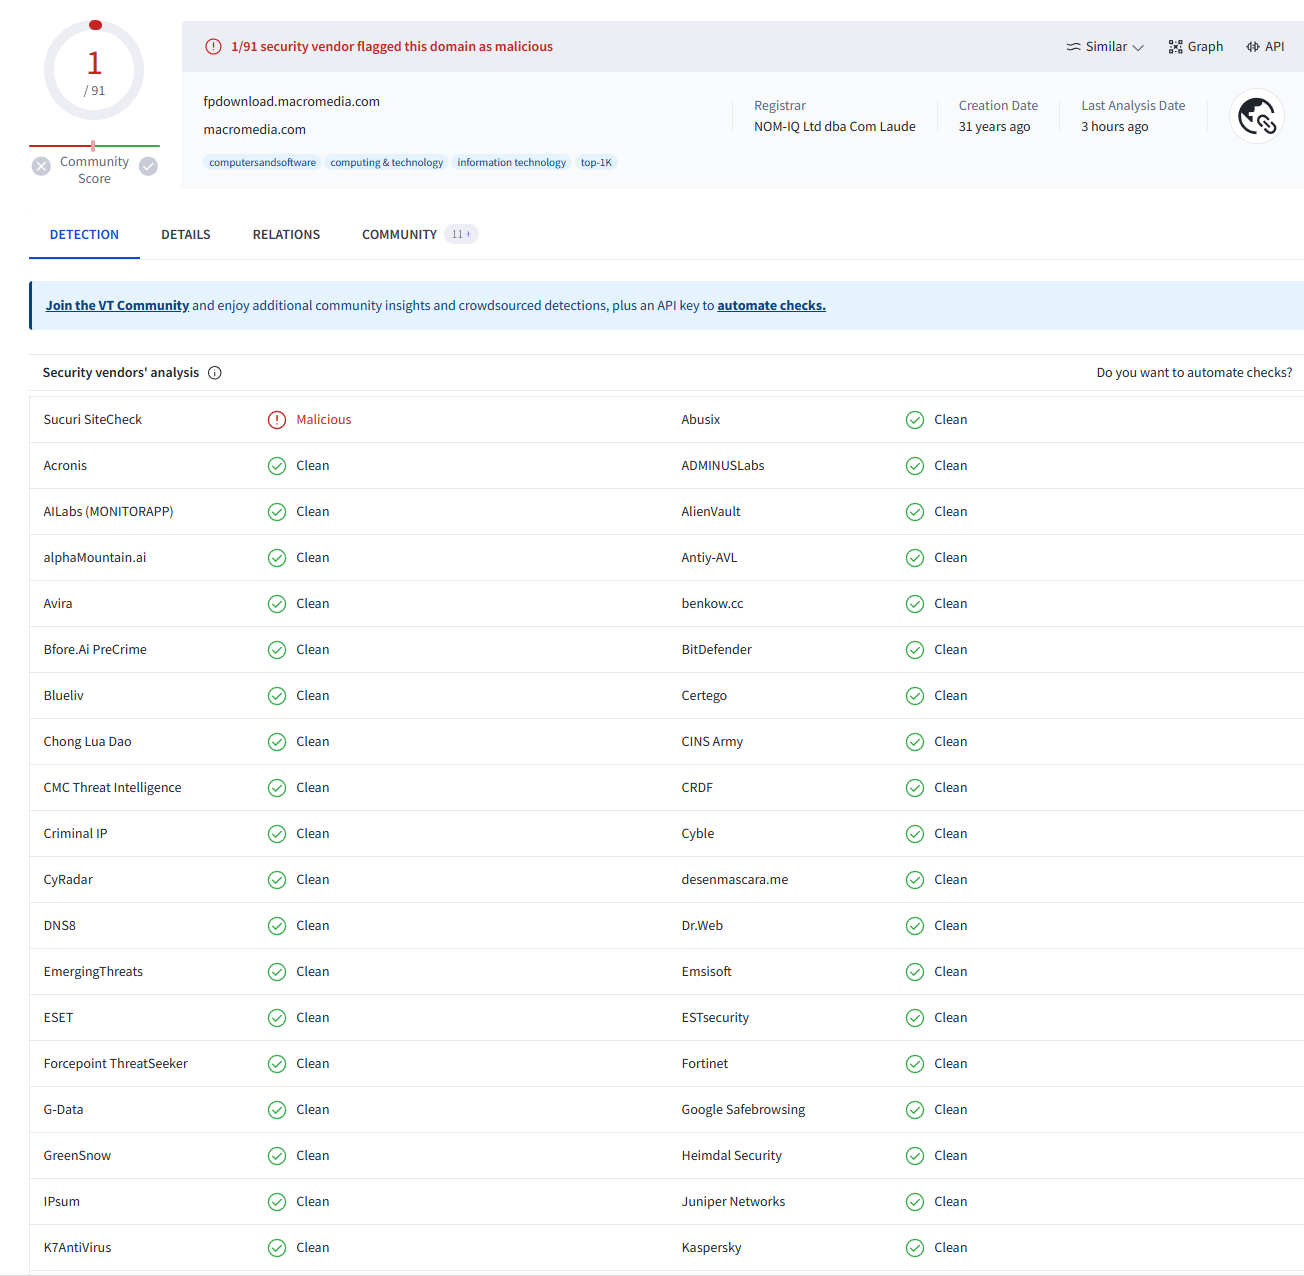Click the automate checks link
The height and width of the screenshot is (1276, 1304).
[771, 306]
